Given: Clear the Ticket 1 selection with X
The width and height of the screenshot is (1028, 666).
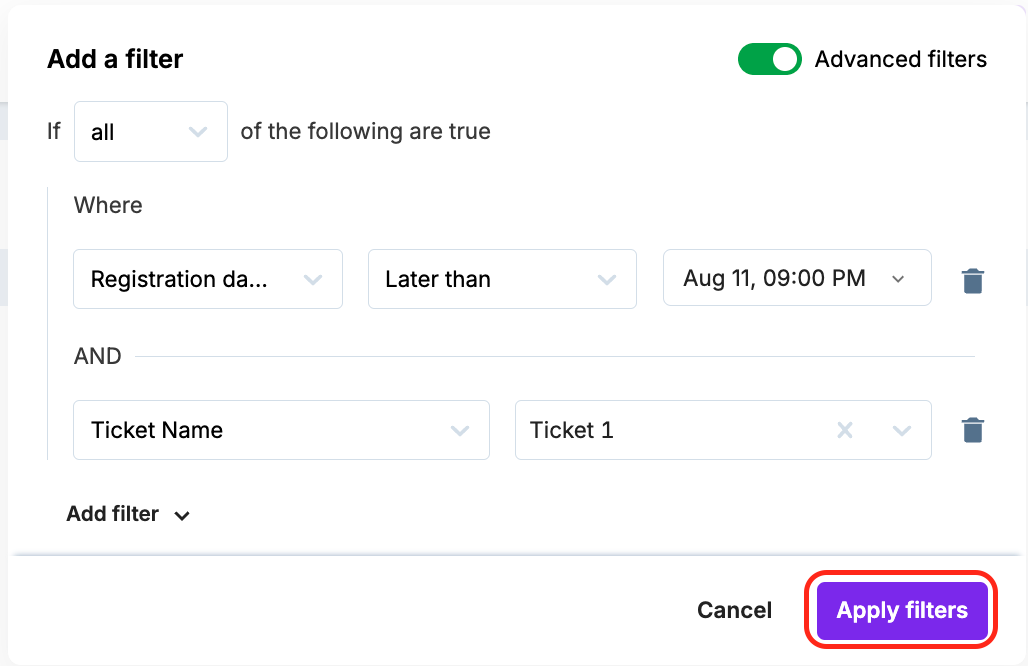Looking at the screenshot, I should click(x=845, y=431).
